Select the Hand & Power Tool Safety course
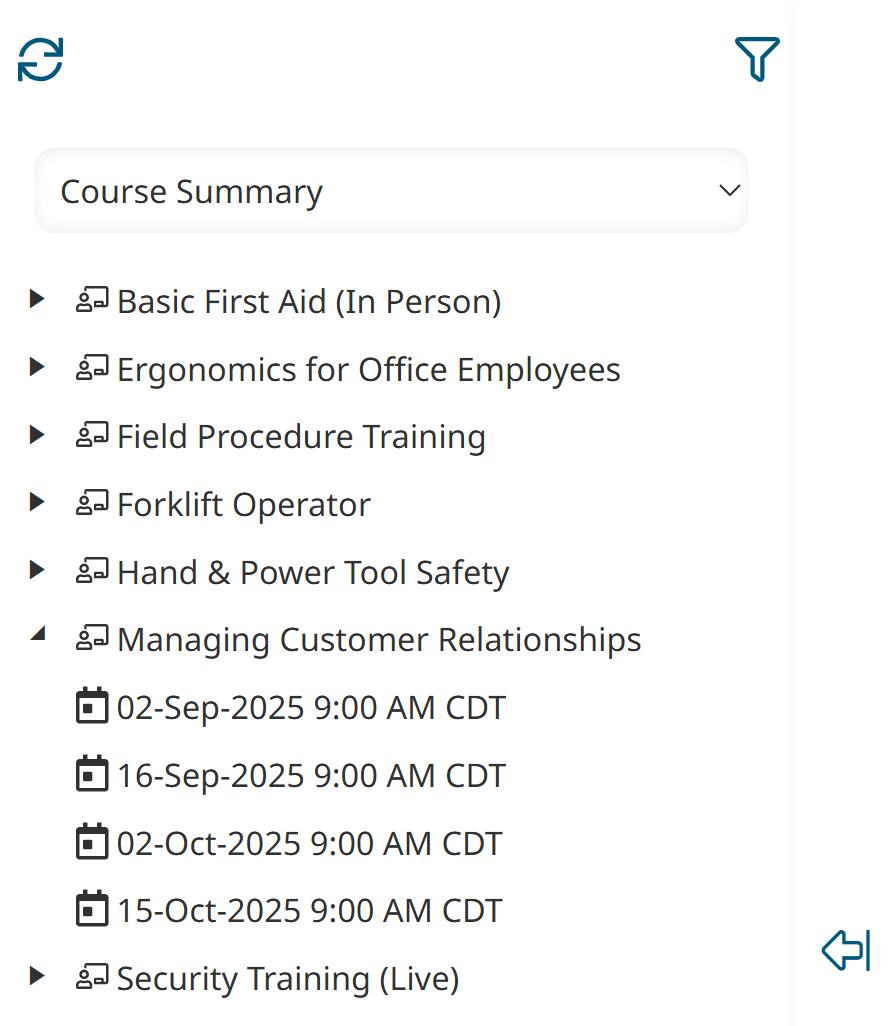The image size is (896, 1026). [313, 573]
